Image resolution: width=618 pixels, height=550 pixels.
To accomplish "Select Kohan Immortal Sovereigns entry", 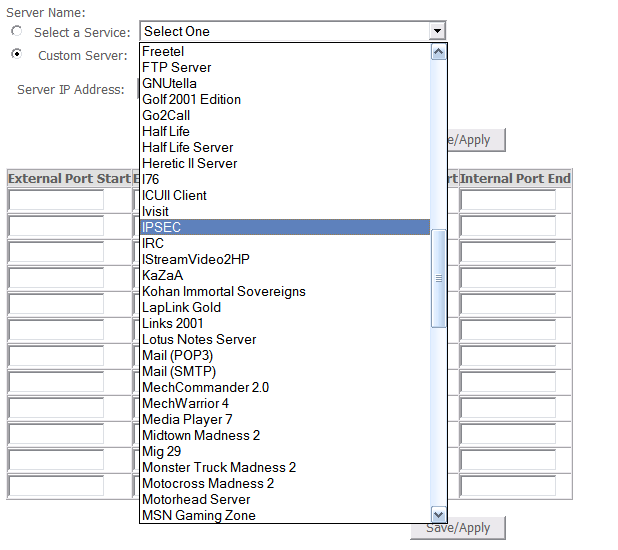I will point(285,291).
